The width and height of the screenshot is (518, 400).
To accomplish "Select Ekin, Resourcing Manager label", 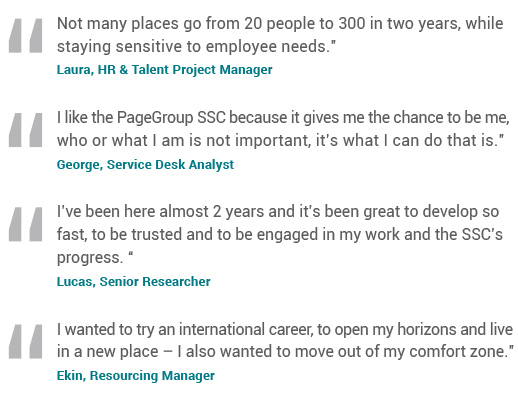I will tap(136, 376).
